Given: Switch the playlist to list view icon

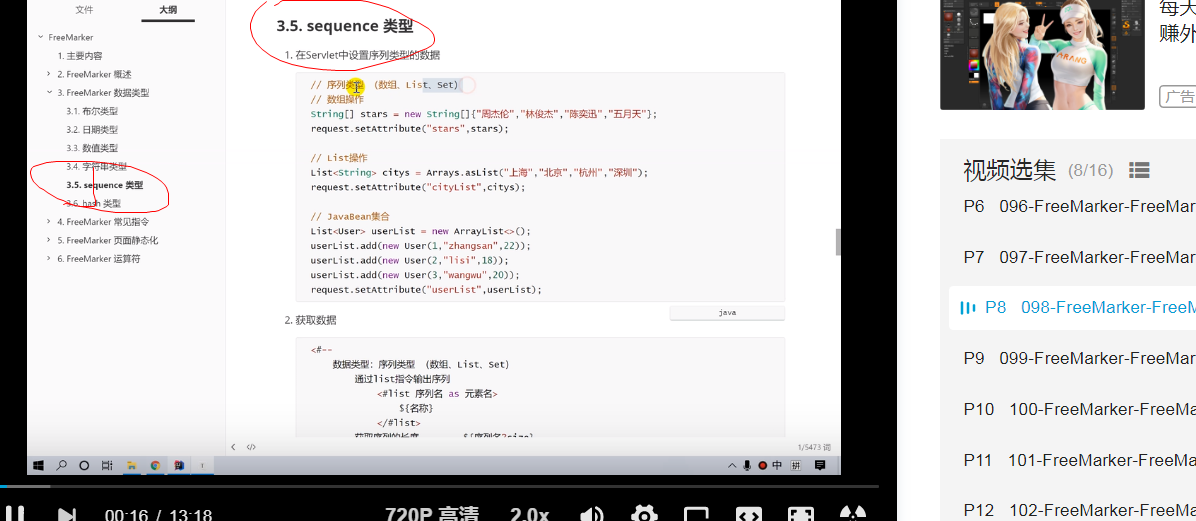Looking at the screenshot, I should [x=1139, y=170].
